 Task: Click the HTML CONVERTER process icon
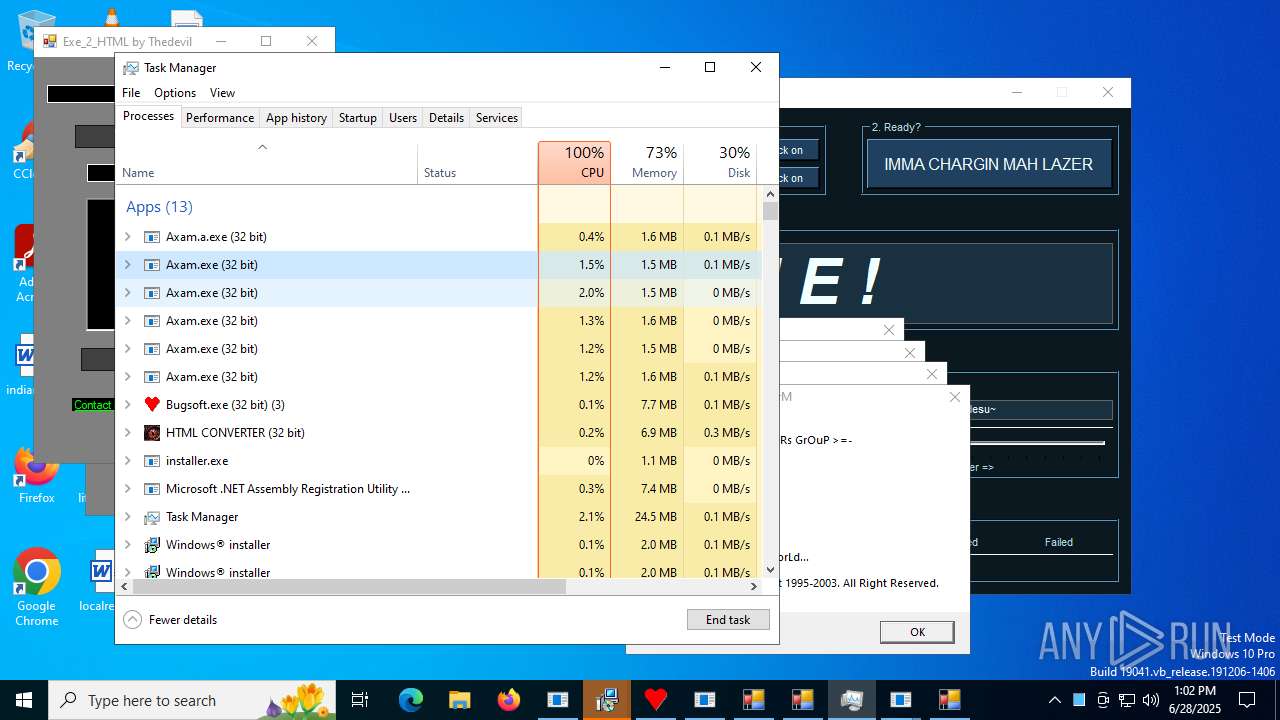pyautogui.click(x=152, y=433)
